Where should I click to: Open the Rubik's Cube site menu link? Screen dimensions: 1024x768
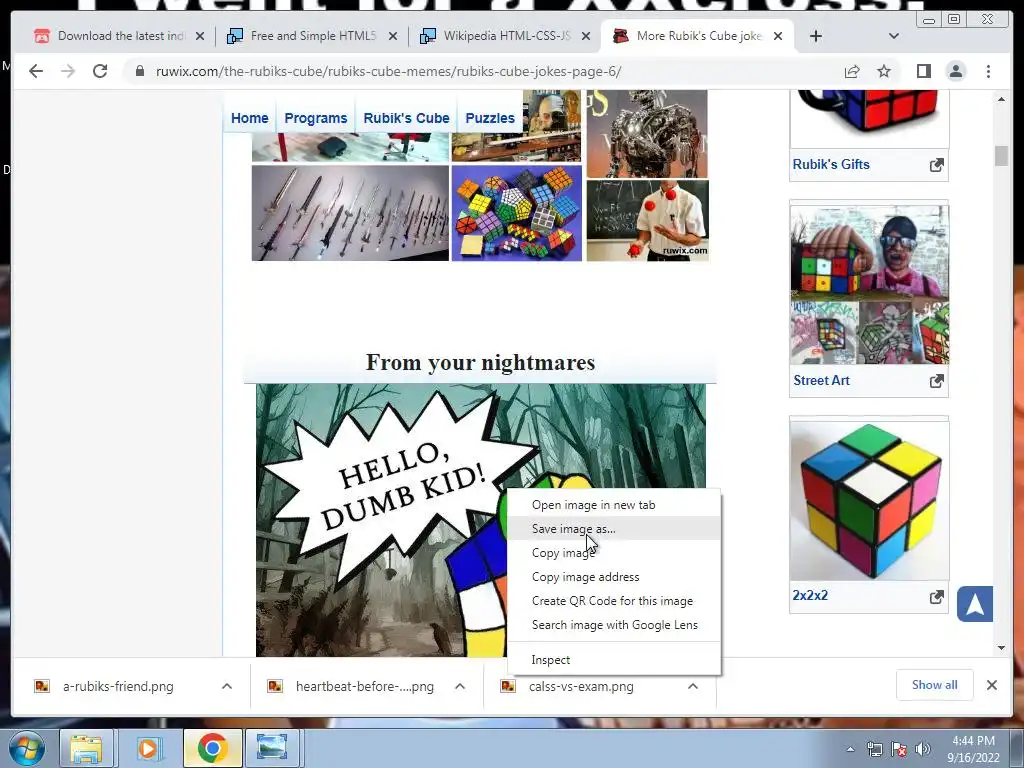coord(406,118)
